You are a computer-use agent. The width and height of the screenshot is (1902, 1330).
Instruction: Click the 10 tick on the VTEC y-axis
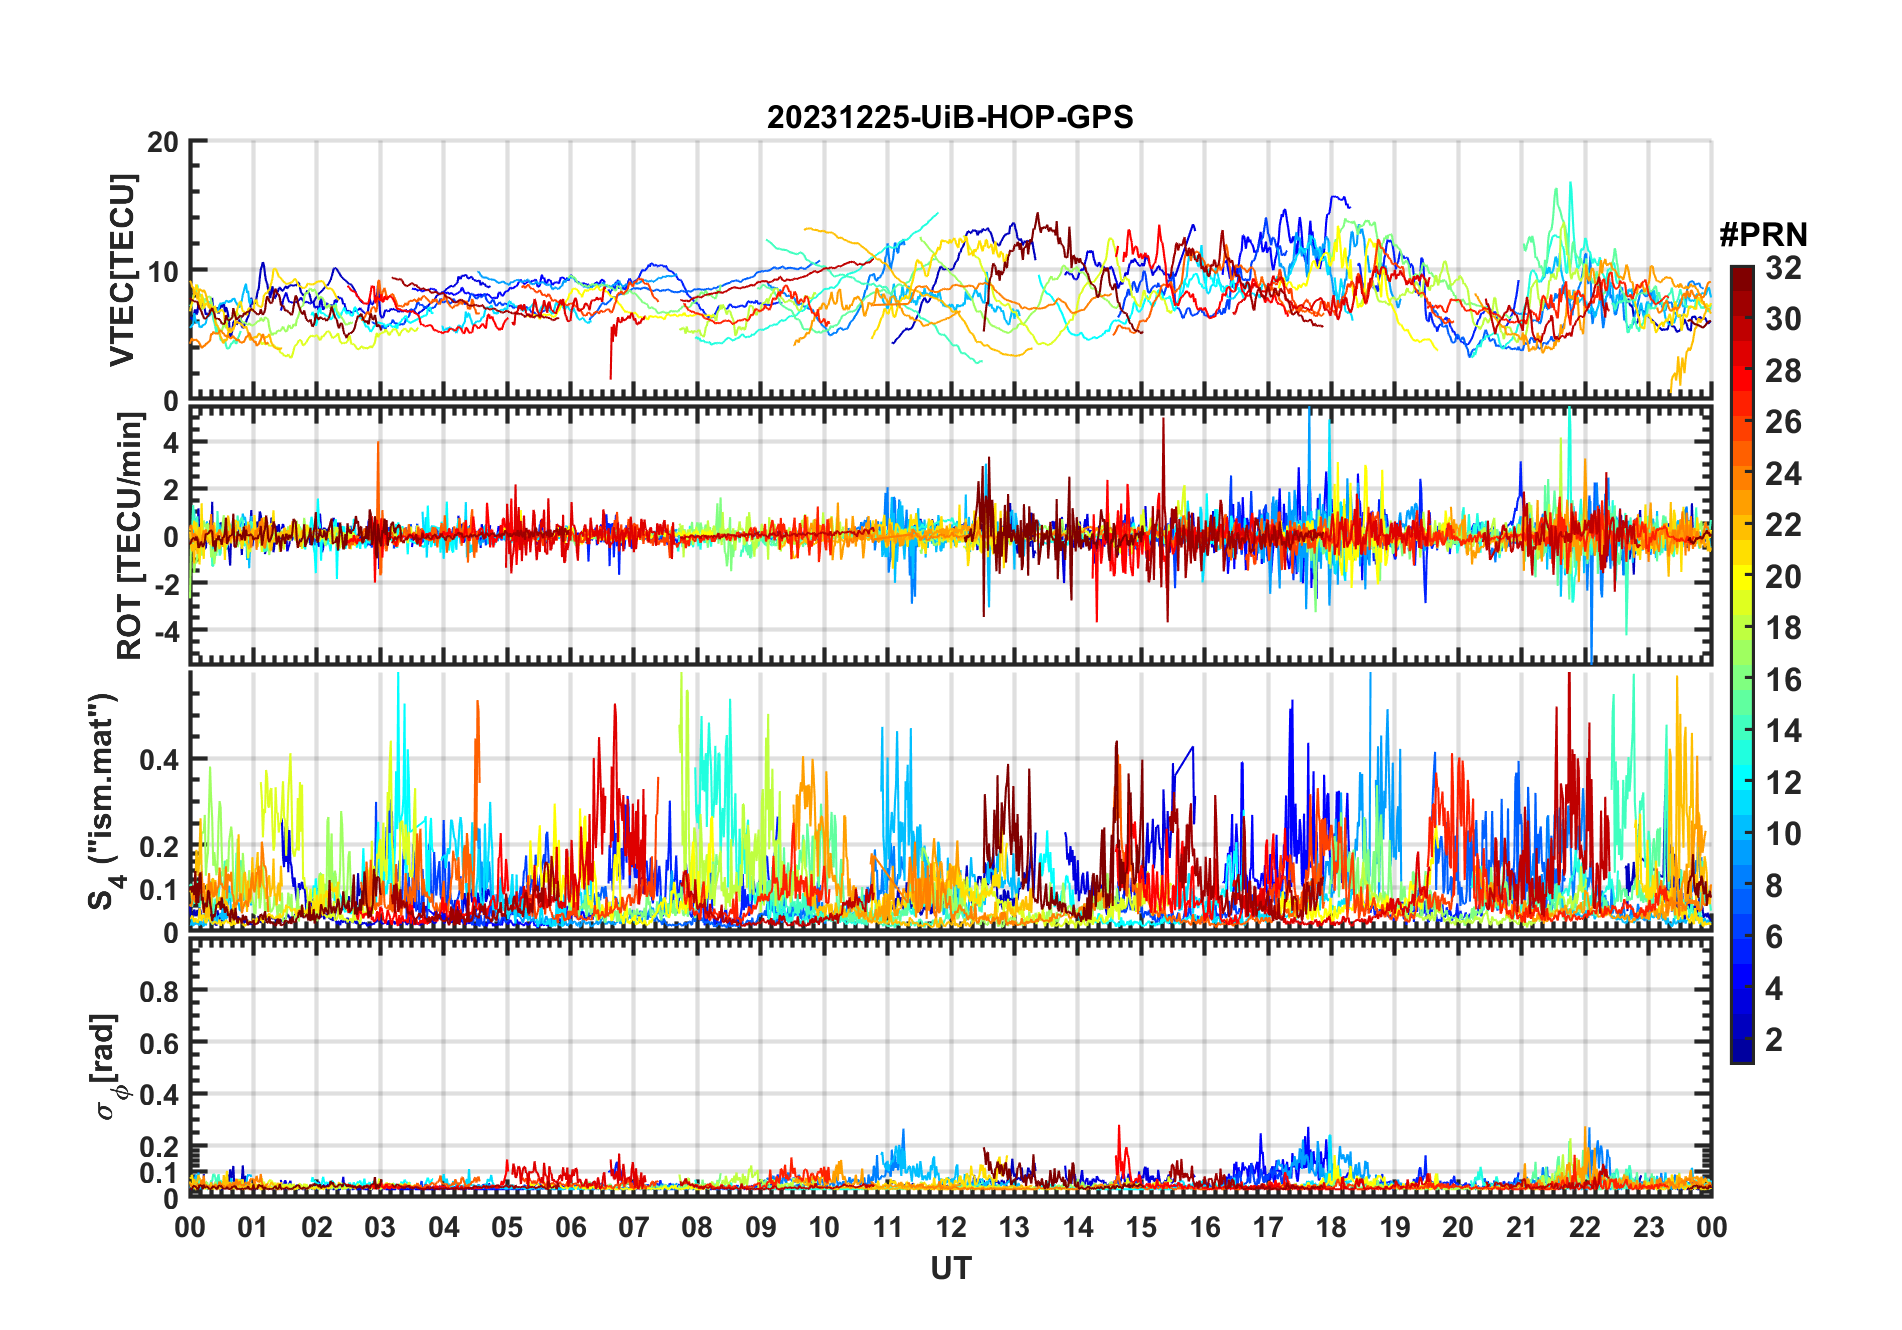(163, 271)
